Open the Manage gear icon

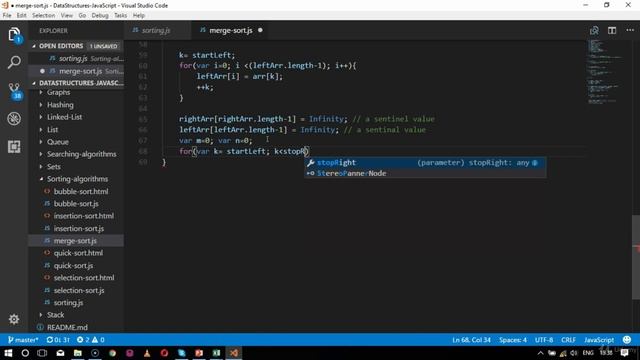pyautogui.click(x=14, y=319)
